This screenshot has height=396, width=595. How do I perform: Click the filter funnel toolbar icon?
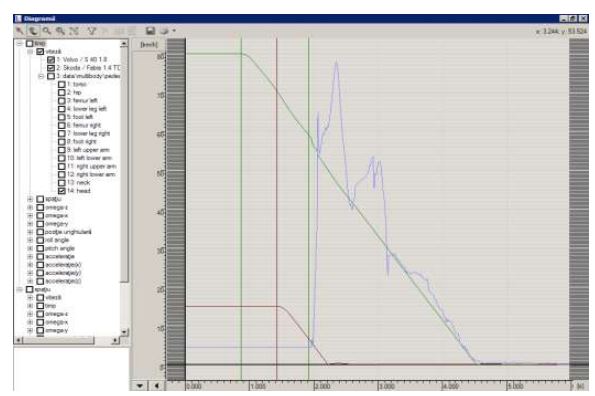coord(92,31)
